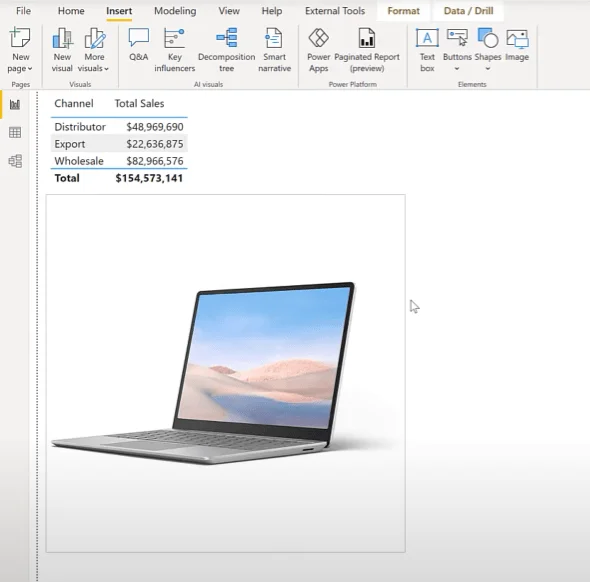Insert a Text box element
590x582 pixels.
pos(427,50)
